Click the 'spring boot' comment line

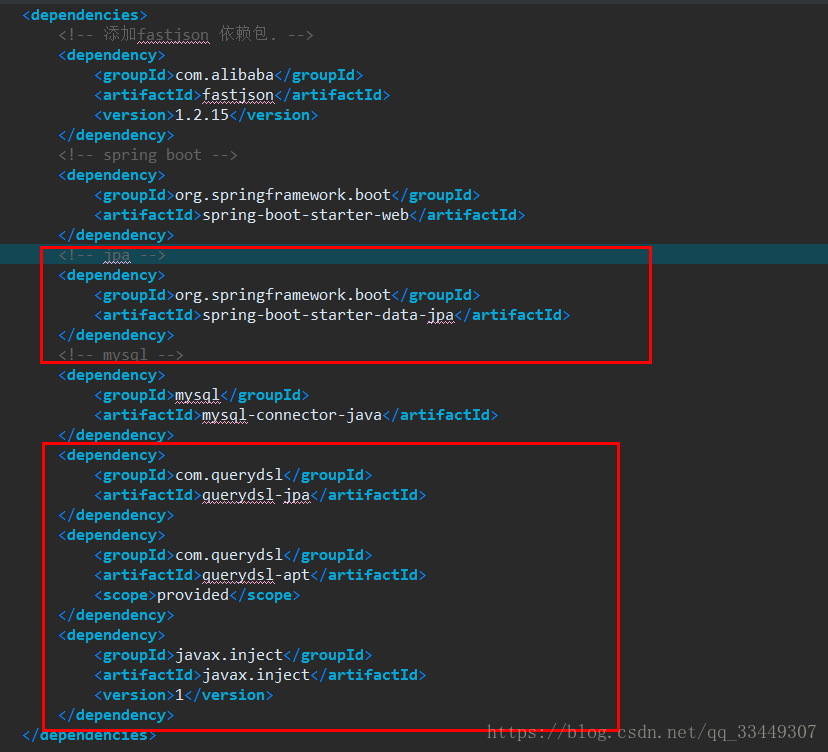148,155
